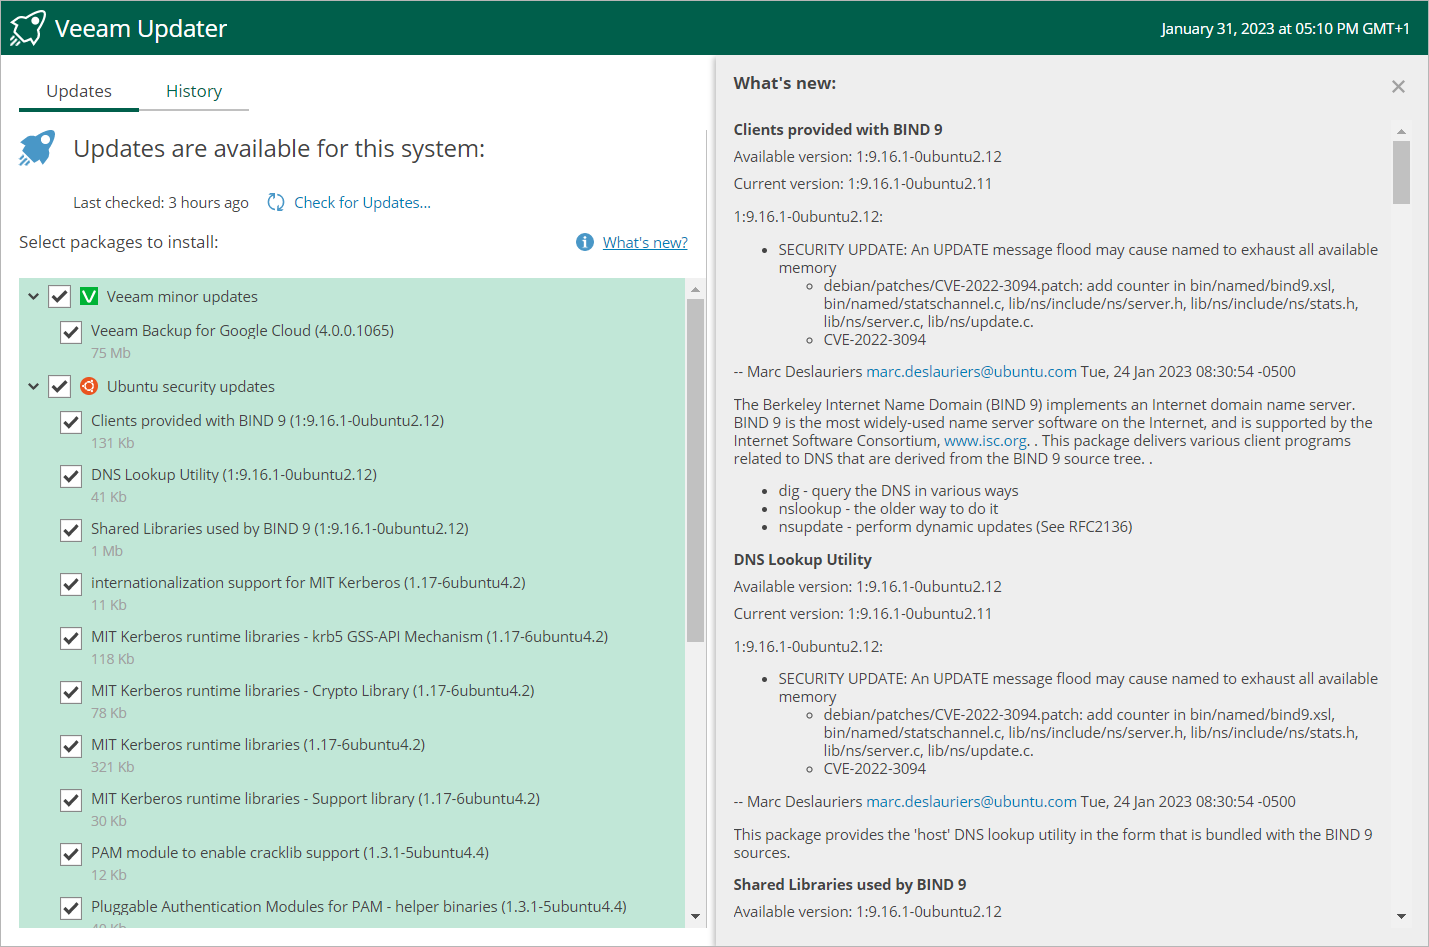The image size is (1429, 947).
Task: Uncheck the Kerberos Crypto Library package
Action: coord(71,692)
